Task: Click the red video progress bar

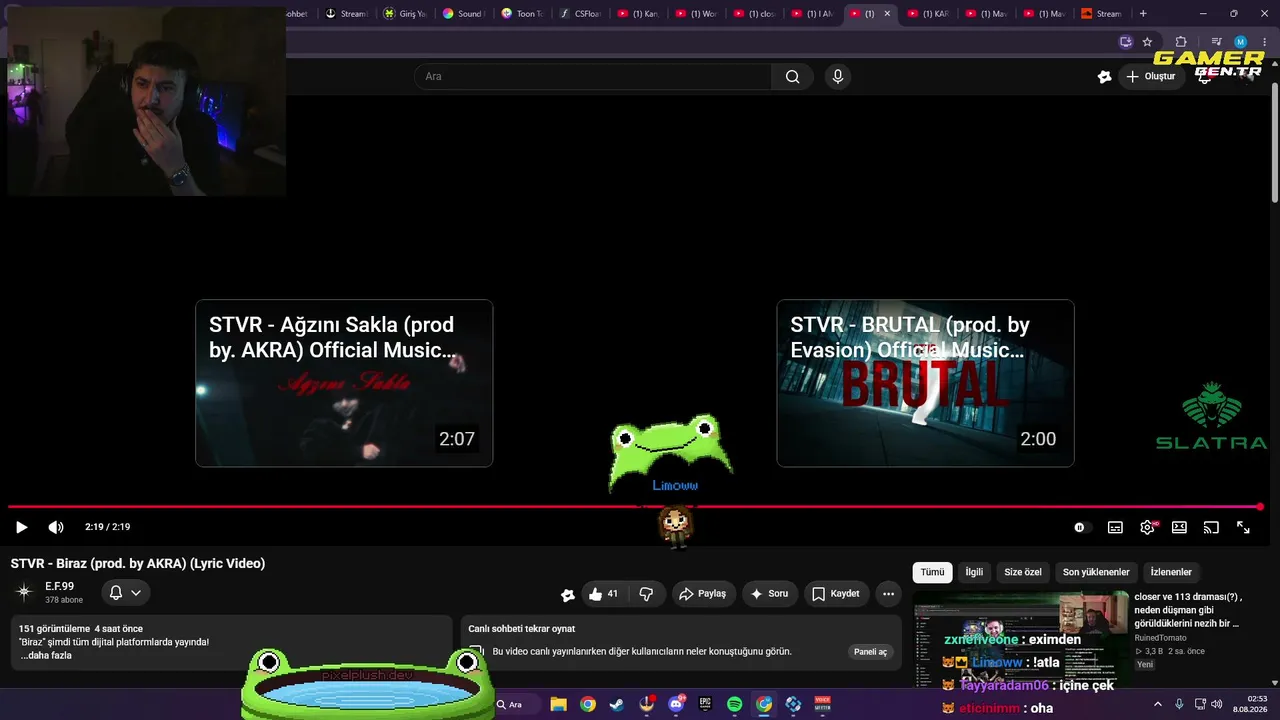Action: (x=636, y=507)
